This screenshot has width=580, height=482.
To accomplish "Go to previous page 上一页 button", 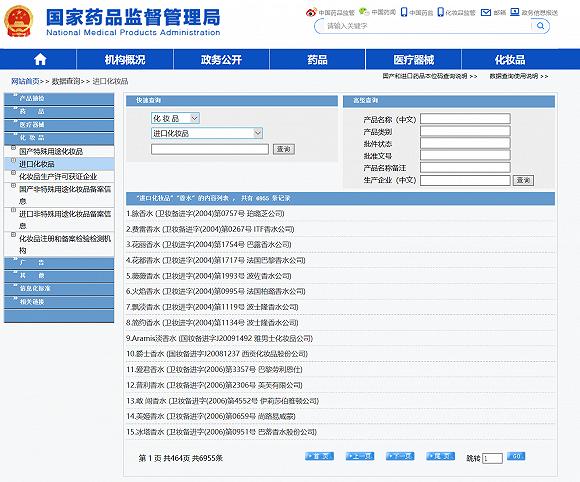I will (360, 456).
